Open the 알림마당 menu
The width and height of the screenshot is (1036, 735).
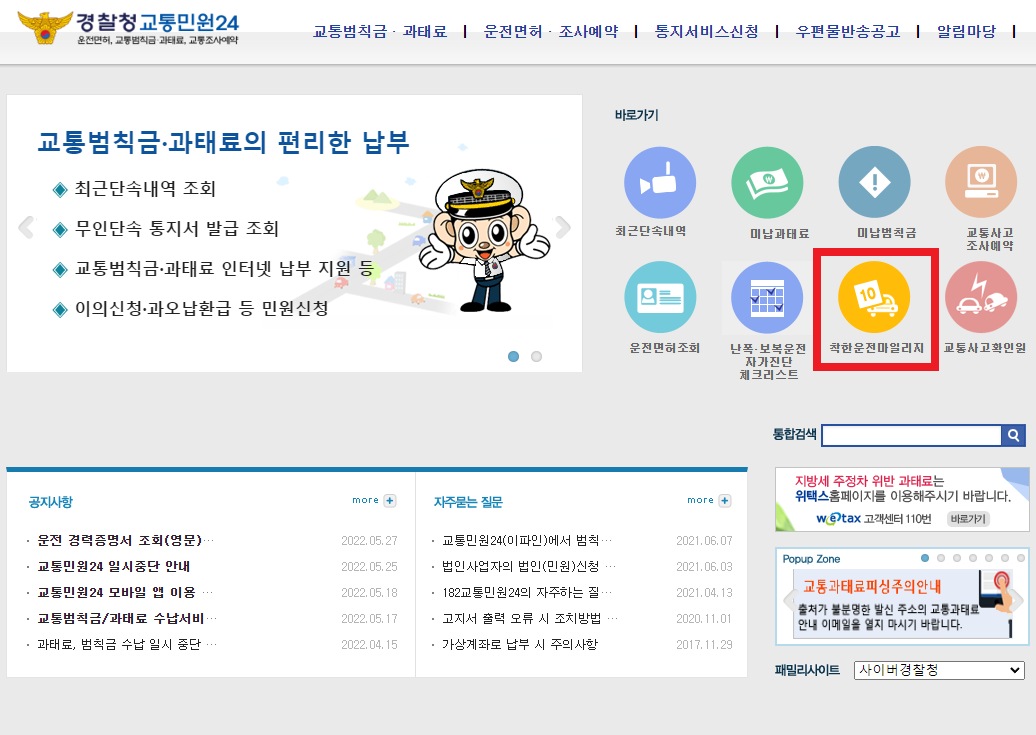[x=966, y=30]
